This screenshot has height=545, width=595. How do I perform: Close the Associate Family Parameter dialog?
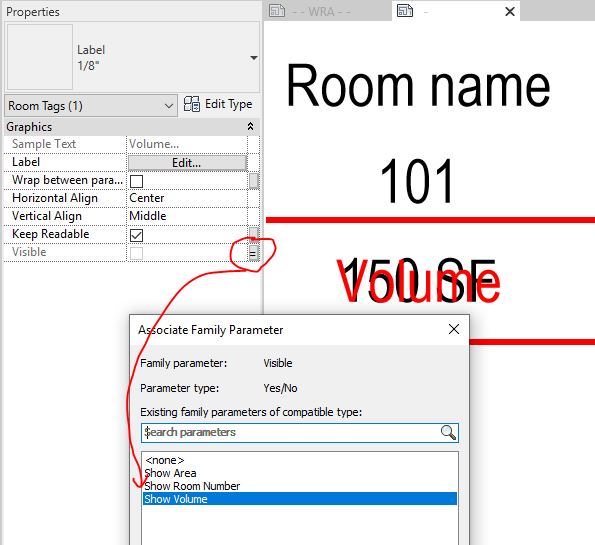[x=454, y=329]
